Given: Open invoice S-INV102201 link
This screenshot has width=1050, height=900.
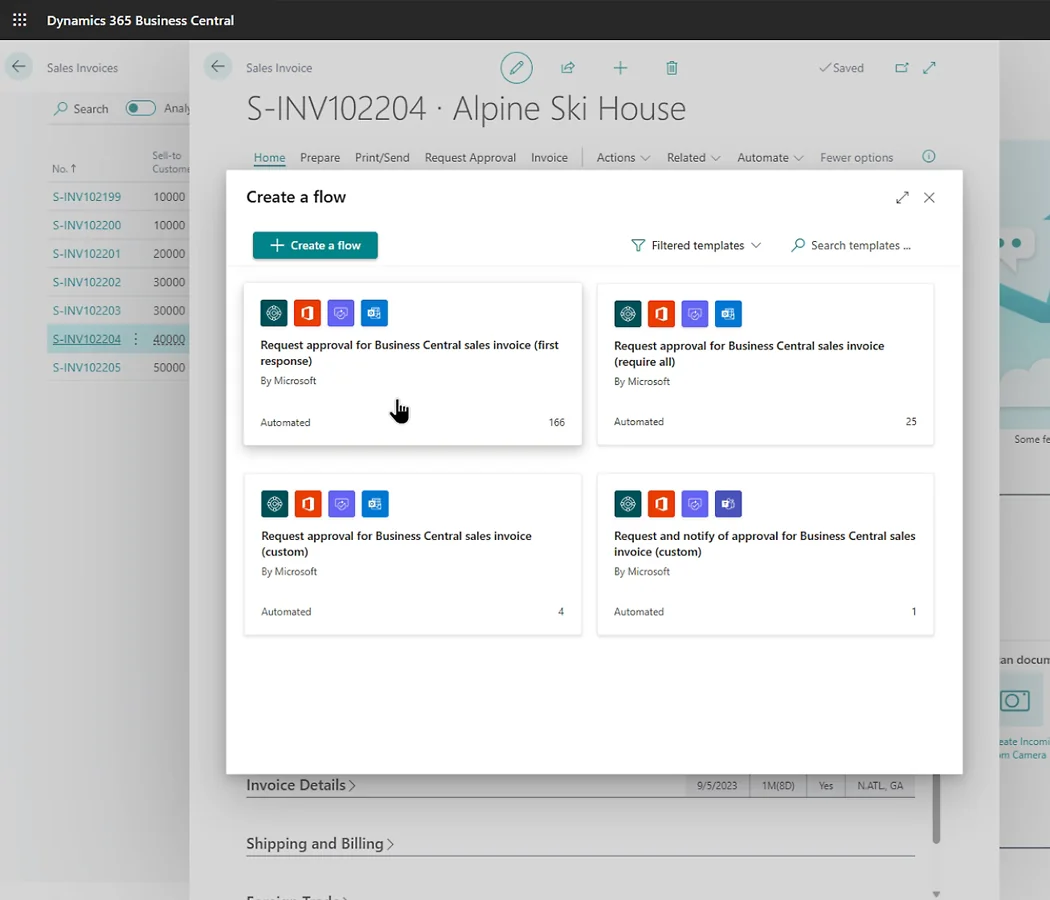Looking at the screenshot, I should [87, 254].
